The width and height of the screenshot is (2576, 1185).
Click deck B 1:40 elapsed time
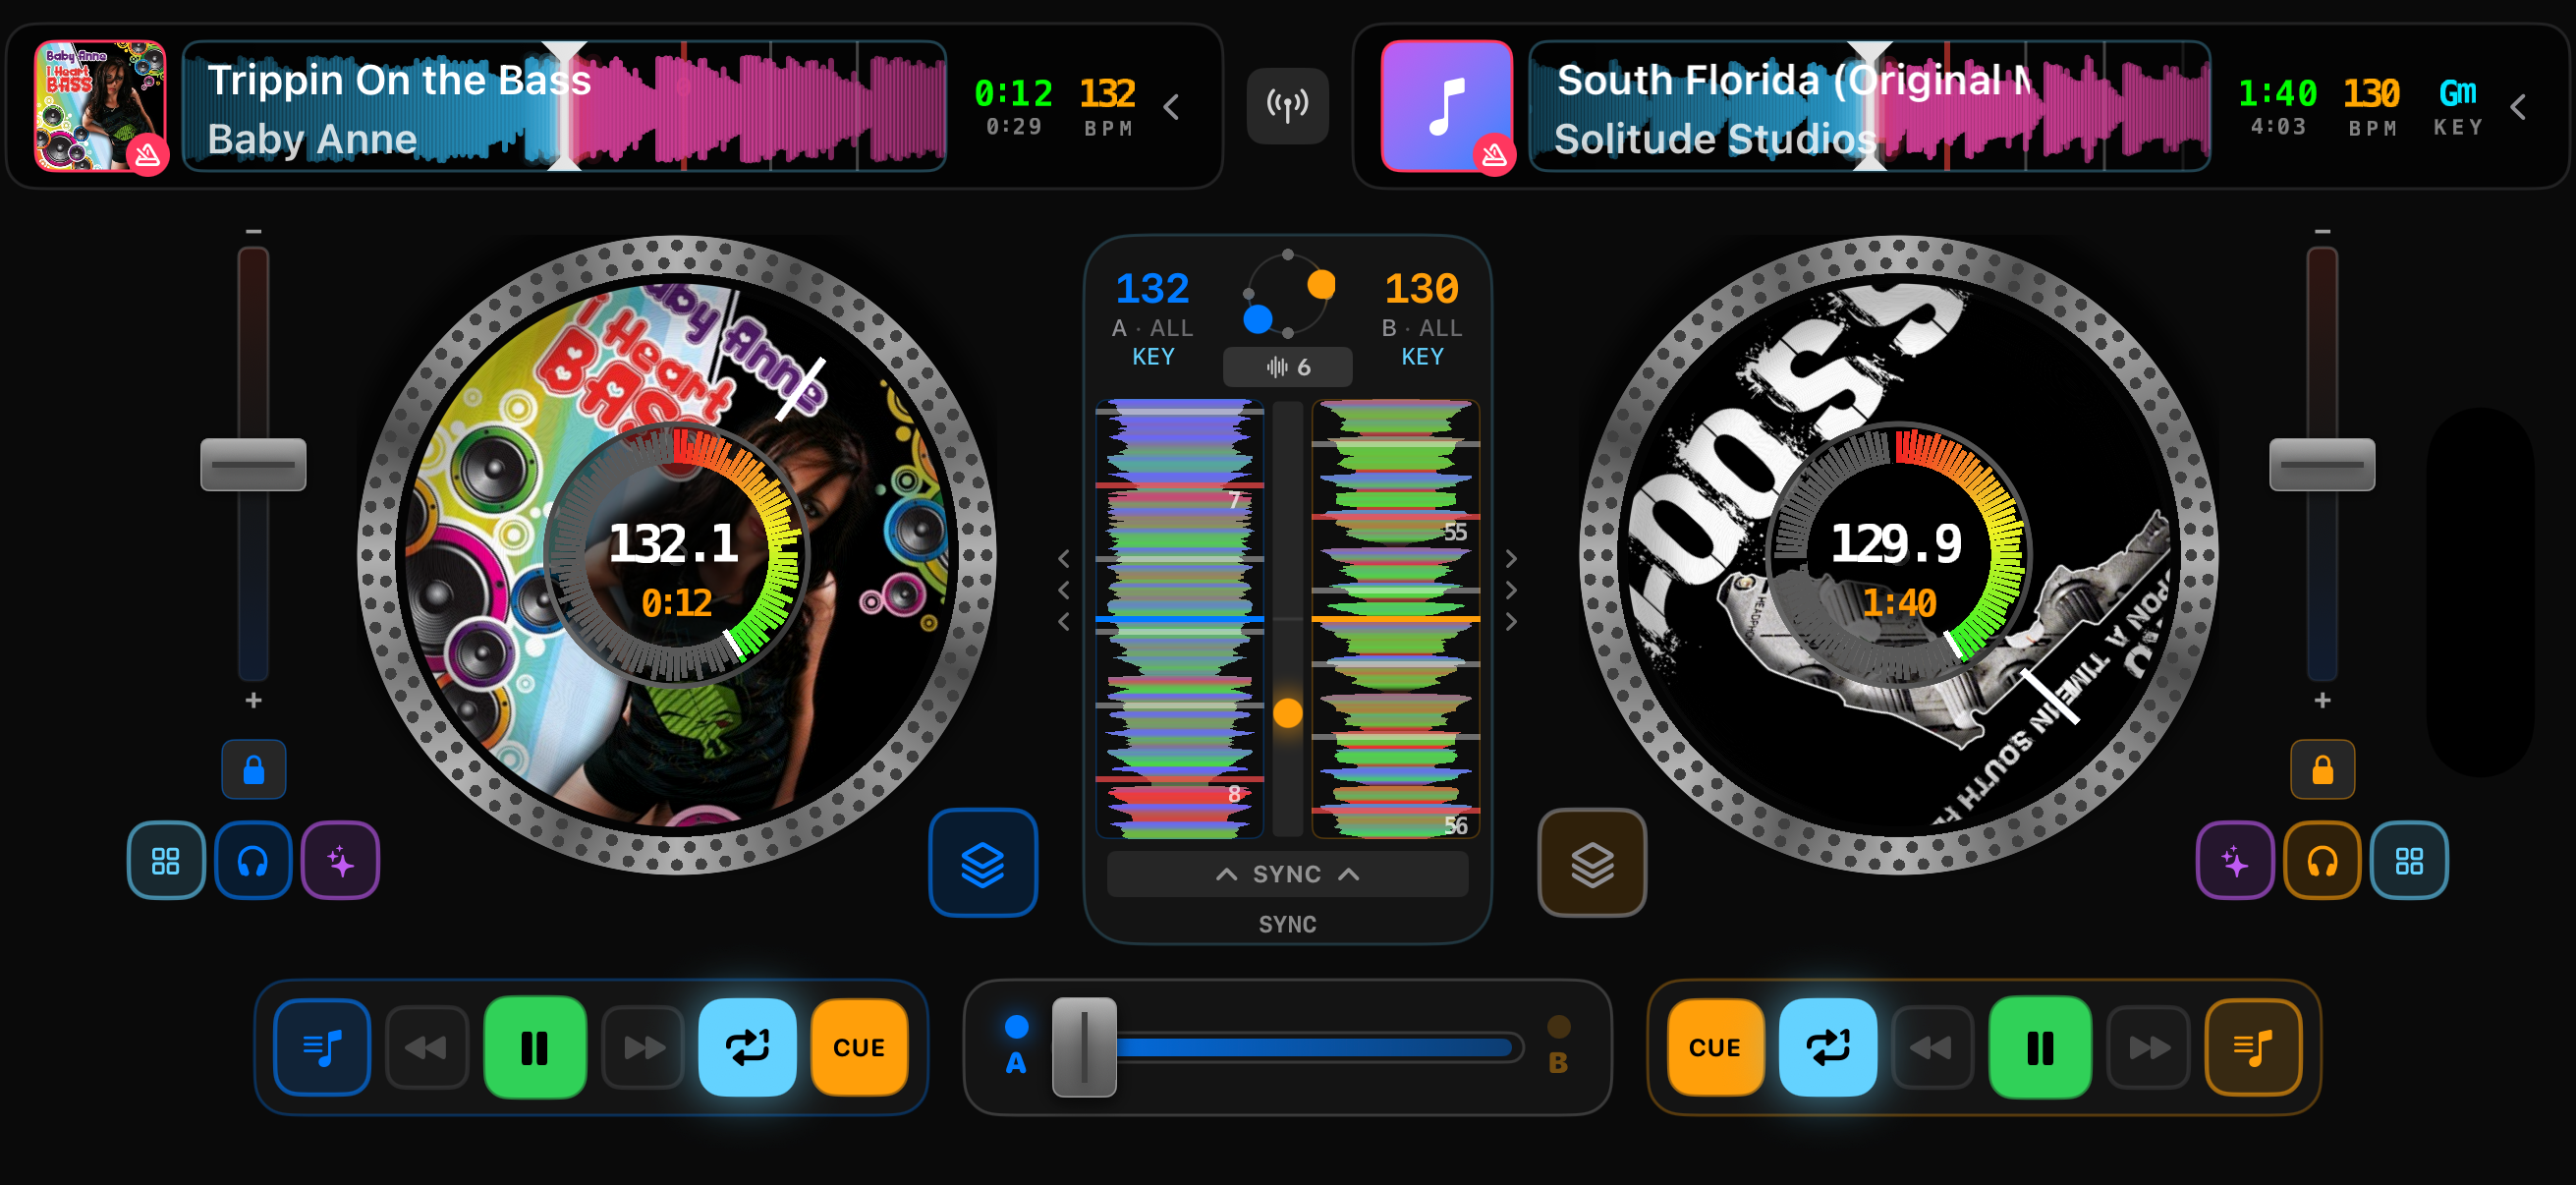pos(2277,93)
